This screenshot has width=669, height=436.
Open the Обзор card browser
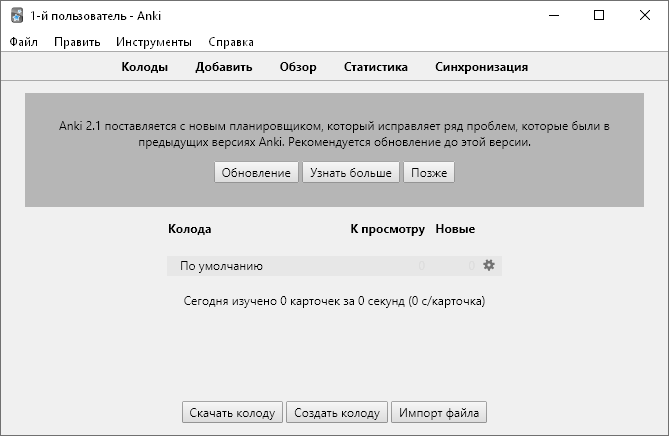[298, 67]
